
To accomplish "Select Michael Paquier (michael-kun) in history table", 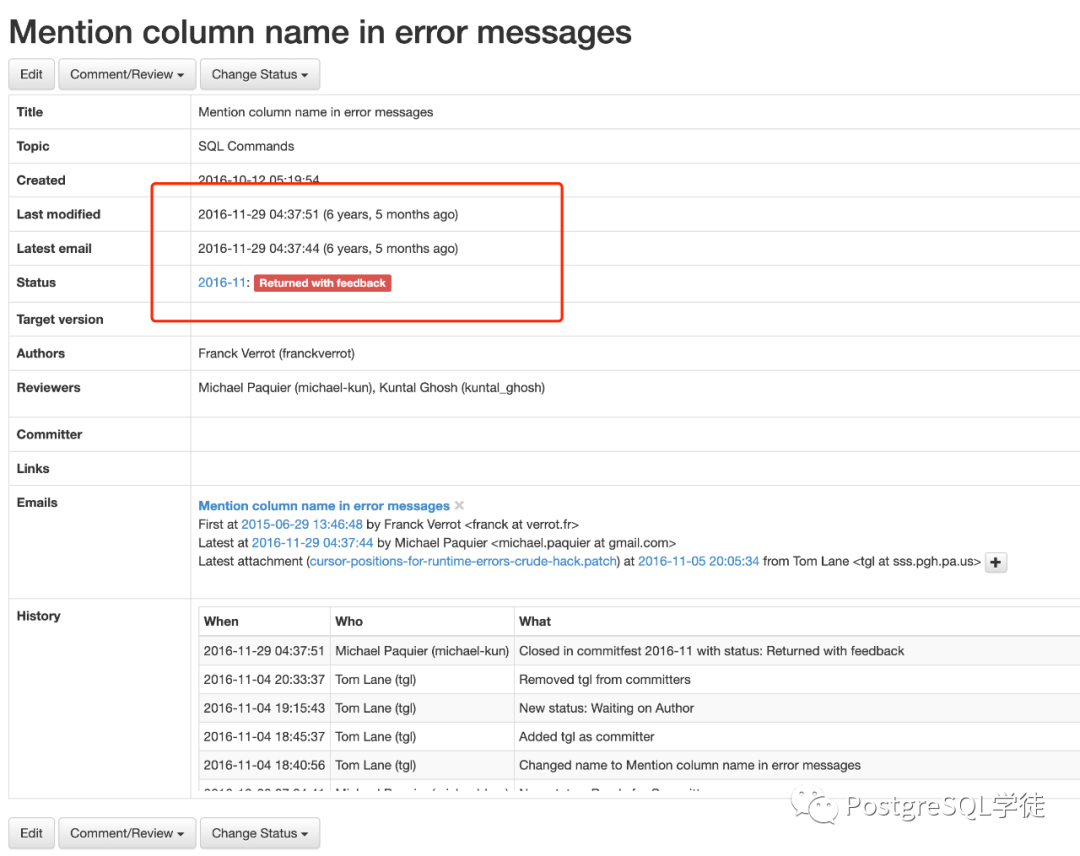I will [422, 651].
